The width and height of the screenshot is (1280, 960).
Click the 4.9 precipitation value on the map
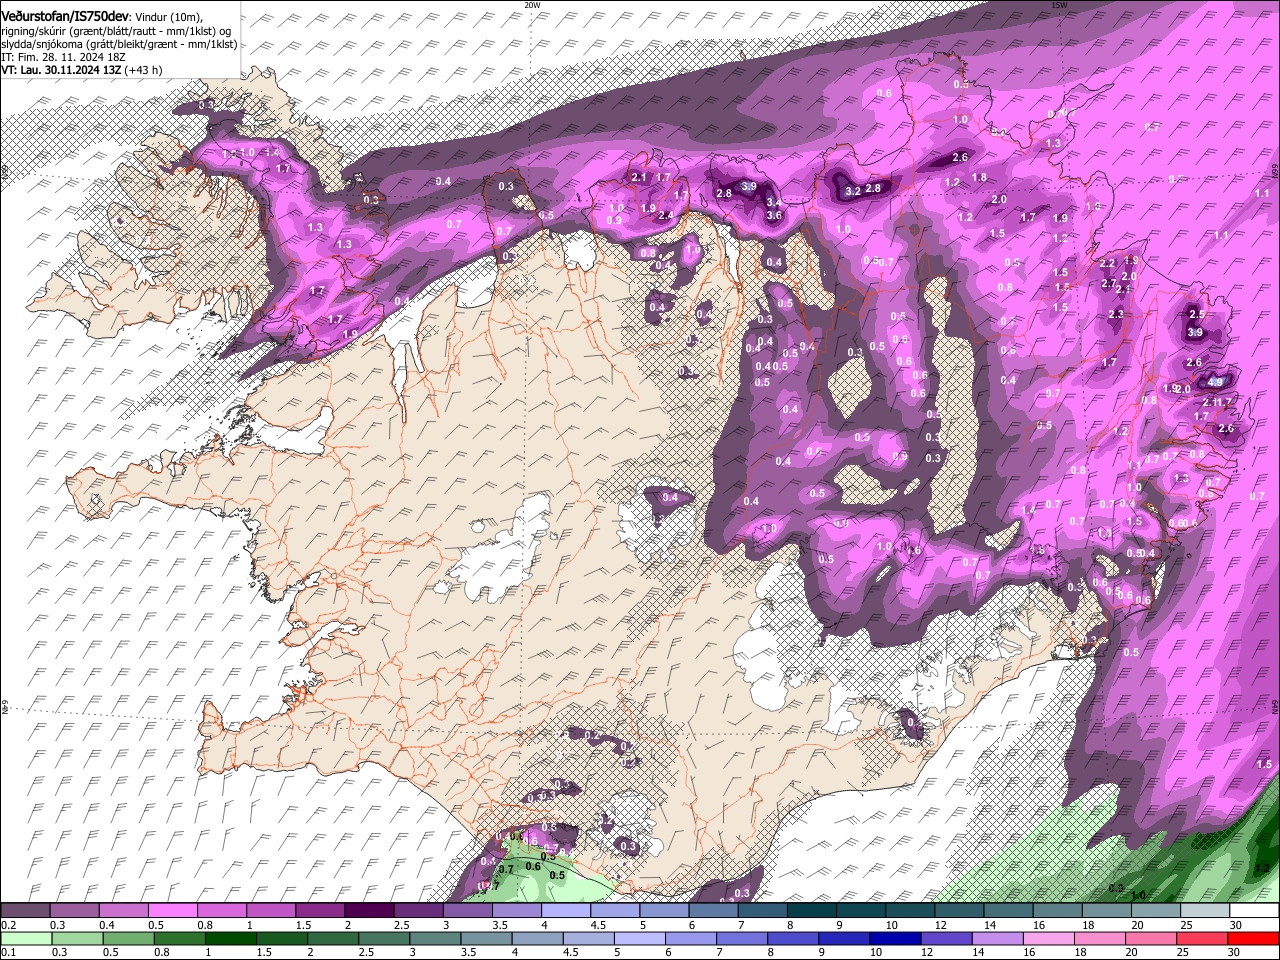(x=1216, y=382)
